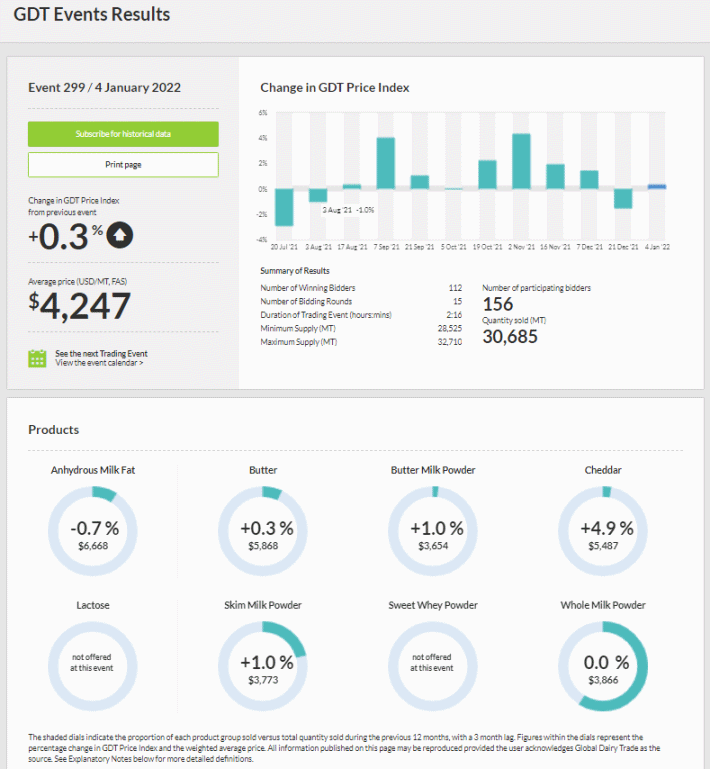710x769 pixels.
Task: Open the Whole Milk Powder dial
Action: [603, 666]
